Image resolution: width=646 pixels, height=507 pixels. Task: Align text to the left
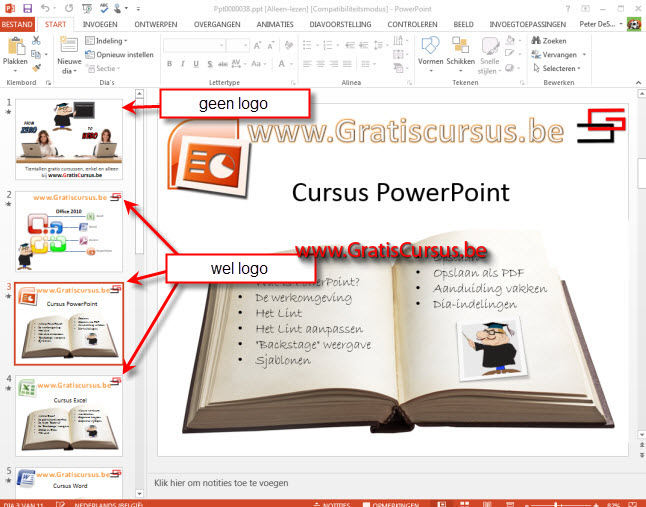click(x=307, y=64)
